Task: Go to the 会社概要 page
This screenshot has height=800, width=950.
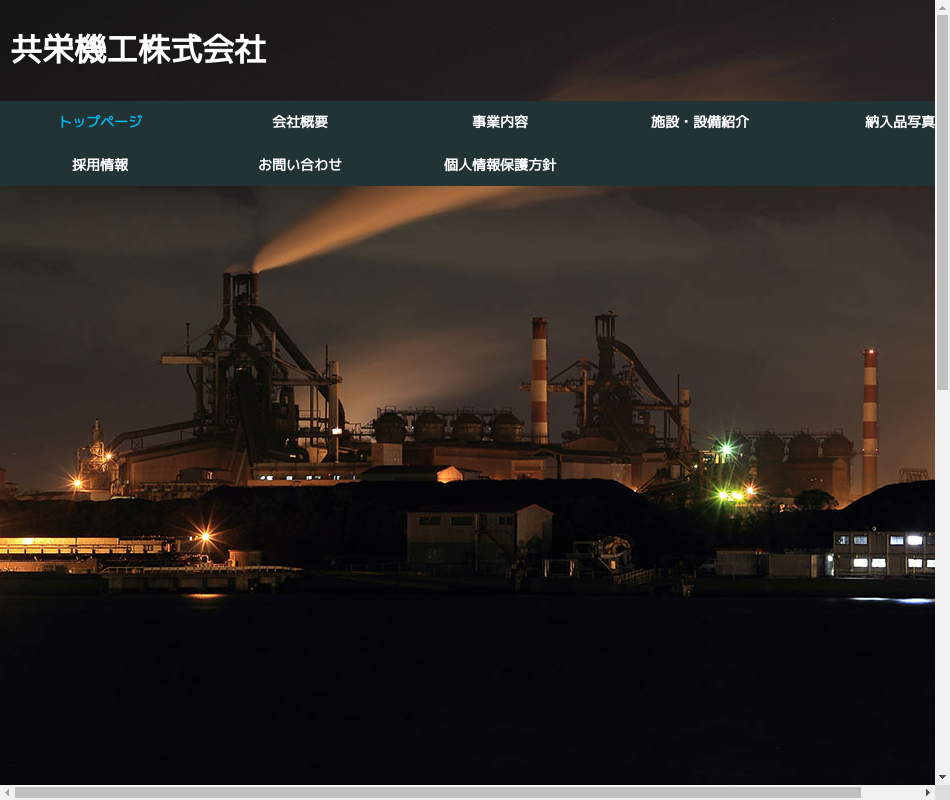Action: [300, 122]
